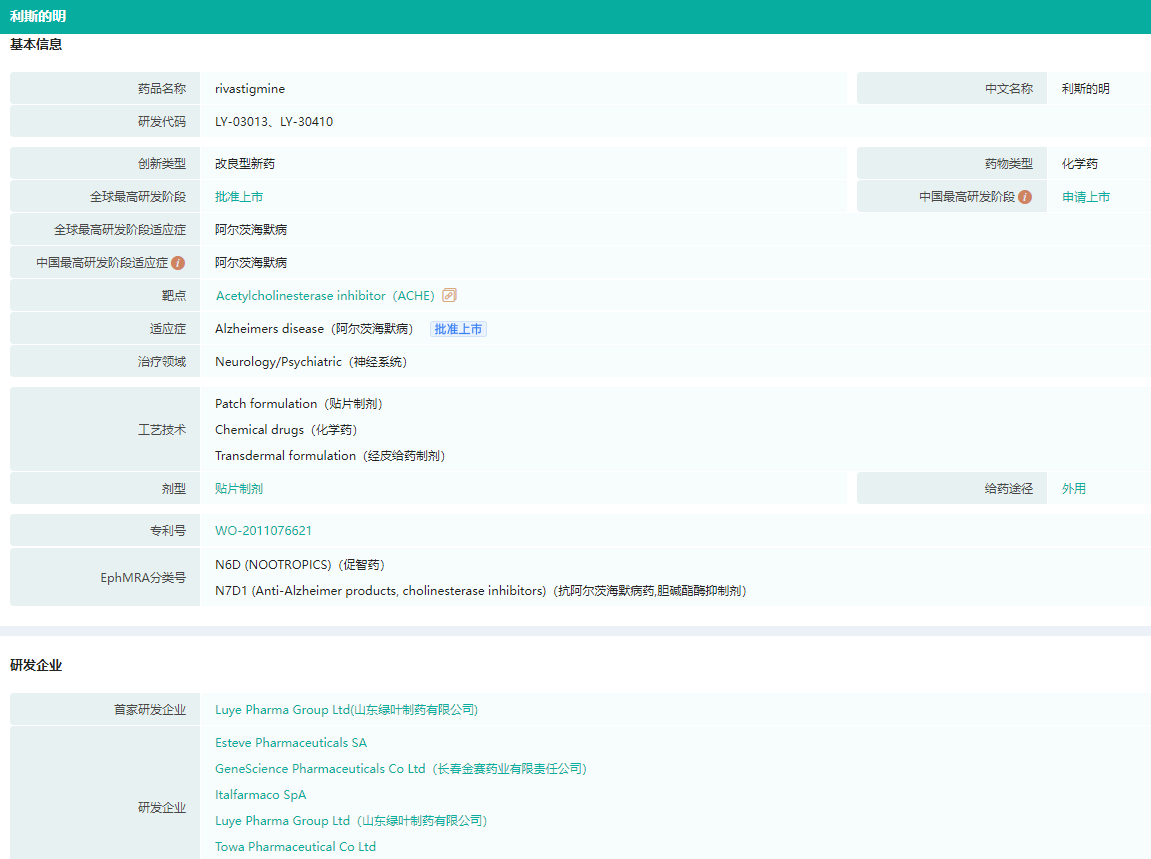Open patent WO-2011076621
The image size is (1151, 859).
coord(263,531)
